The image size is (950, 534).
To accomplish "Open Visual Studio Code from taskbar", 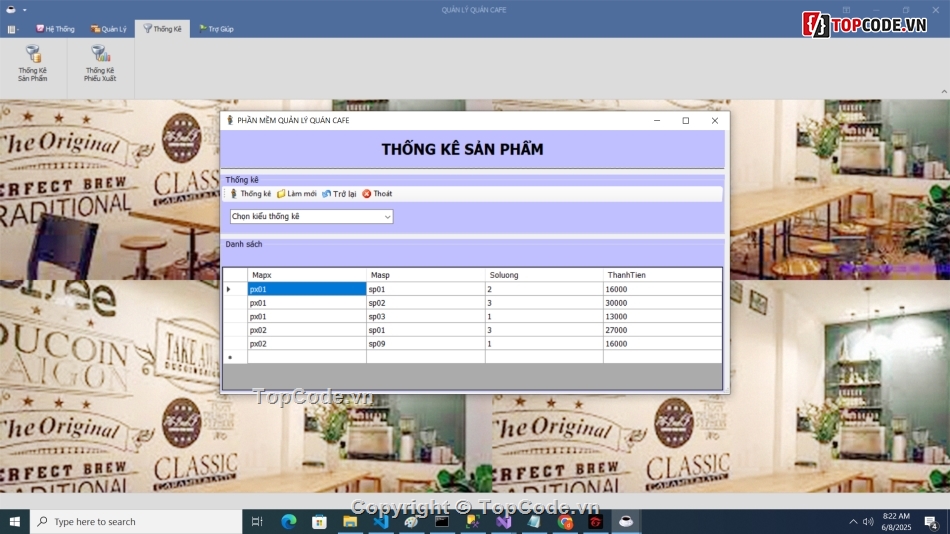I will 380,521.
